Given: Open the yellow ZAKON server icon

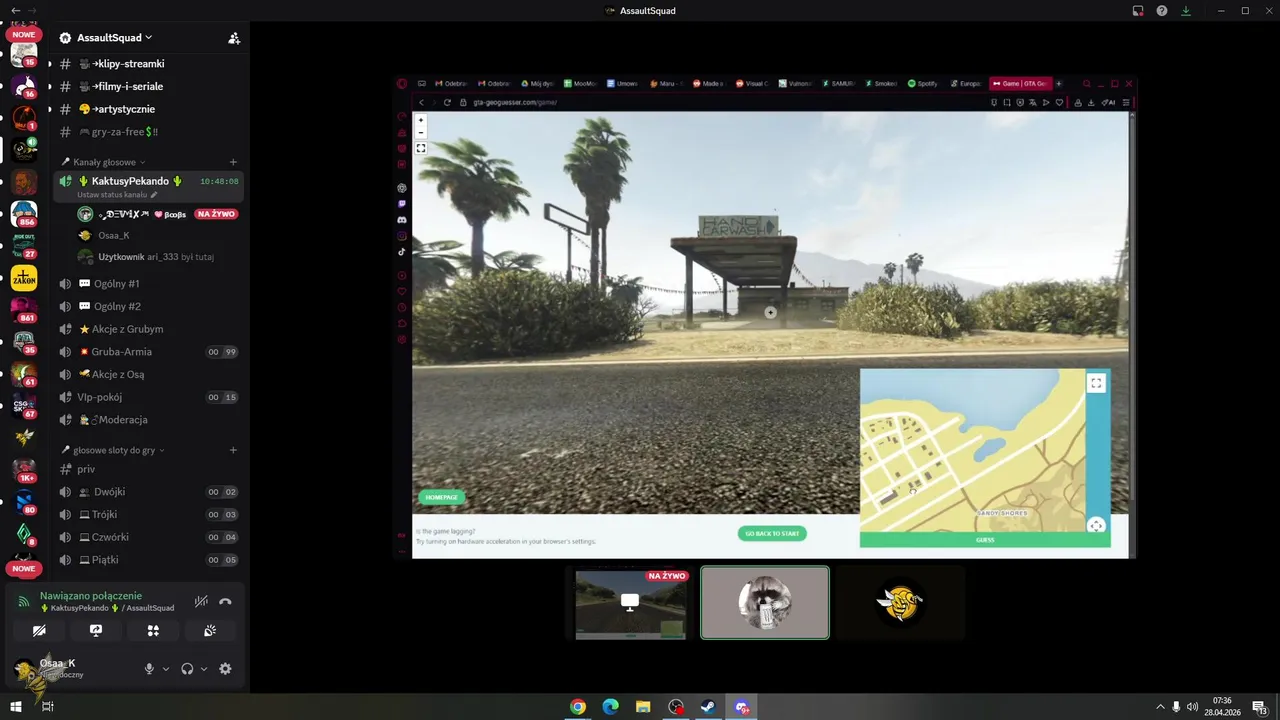Looking at the screenshot, I should click(24, 278).
